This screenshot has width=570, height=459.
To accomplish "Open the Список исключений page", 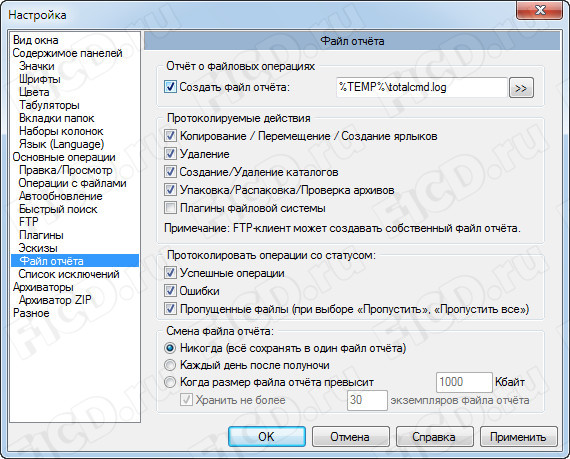I will [69, 274].
